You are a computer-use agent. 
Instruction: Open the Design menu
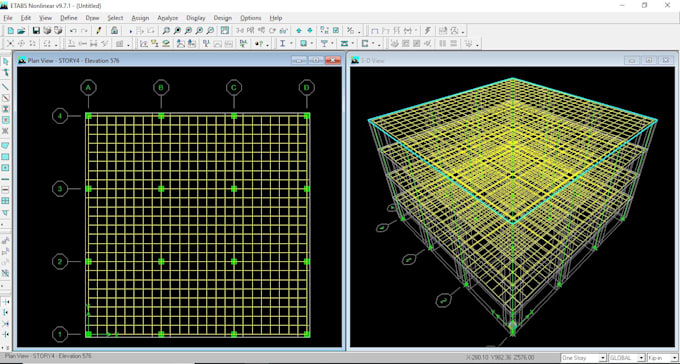click(x=222, y=18)
